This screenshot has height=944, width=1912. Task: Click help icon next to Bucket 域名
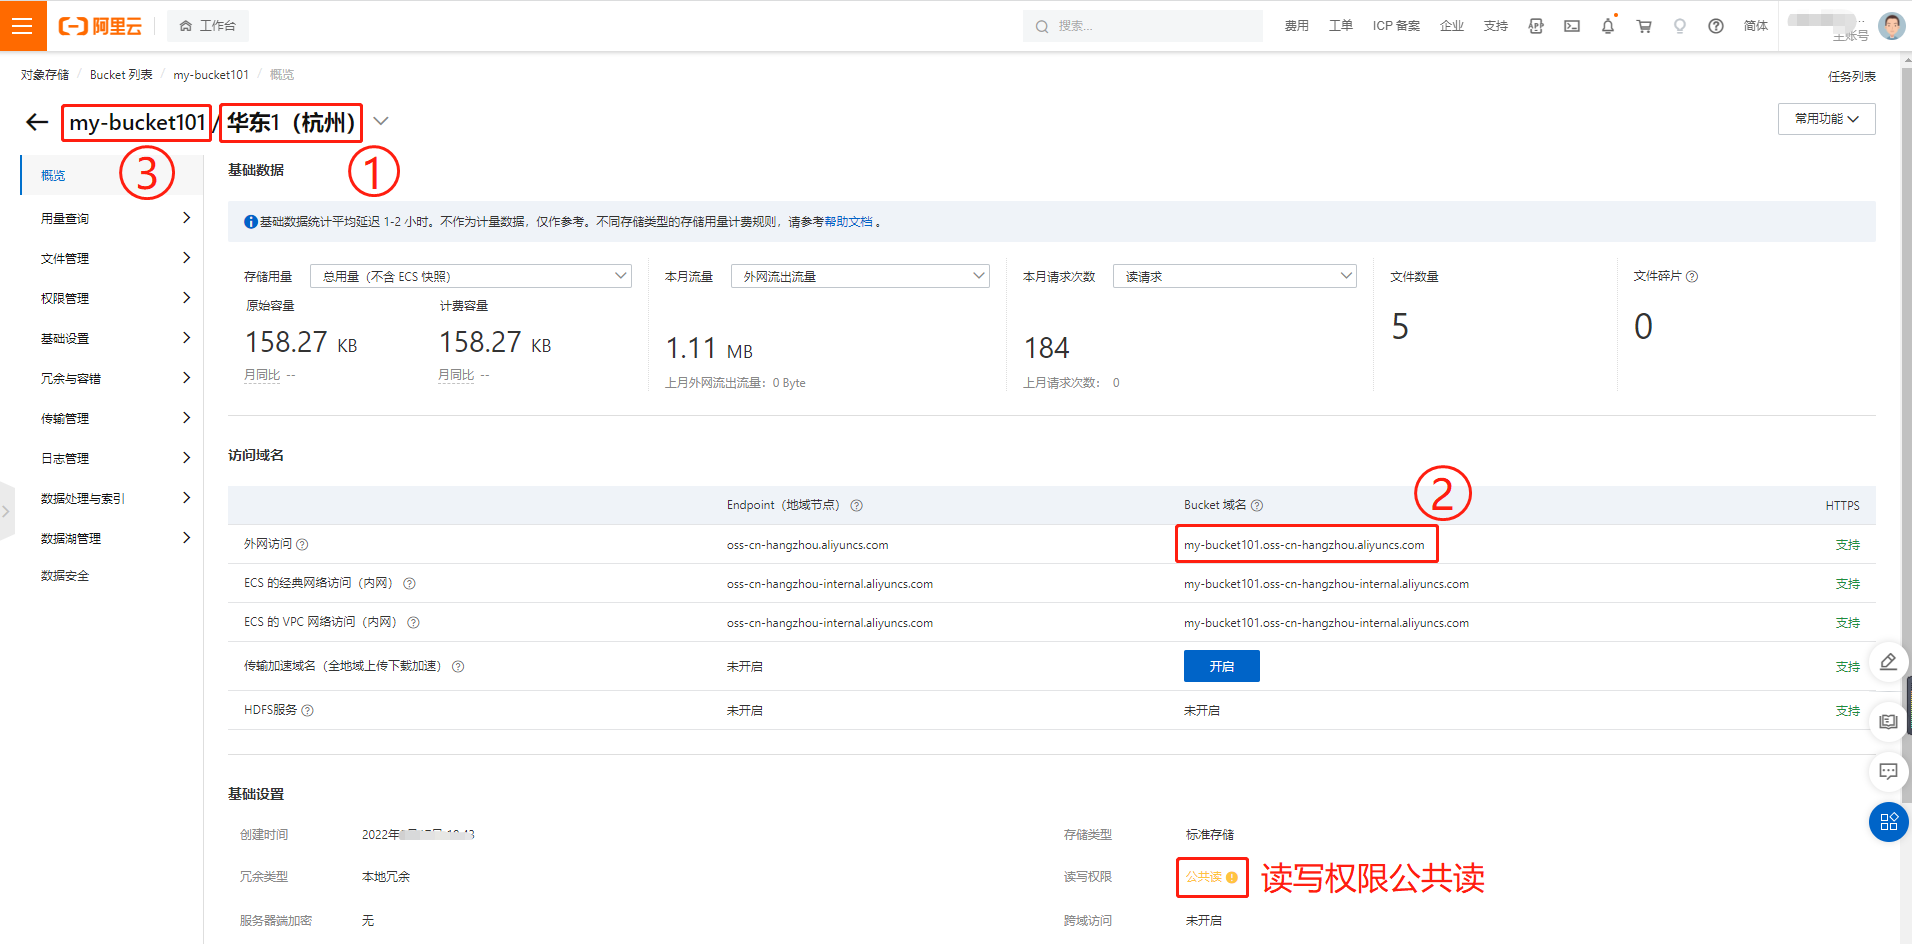(1257, 506)
